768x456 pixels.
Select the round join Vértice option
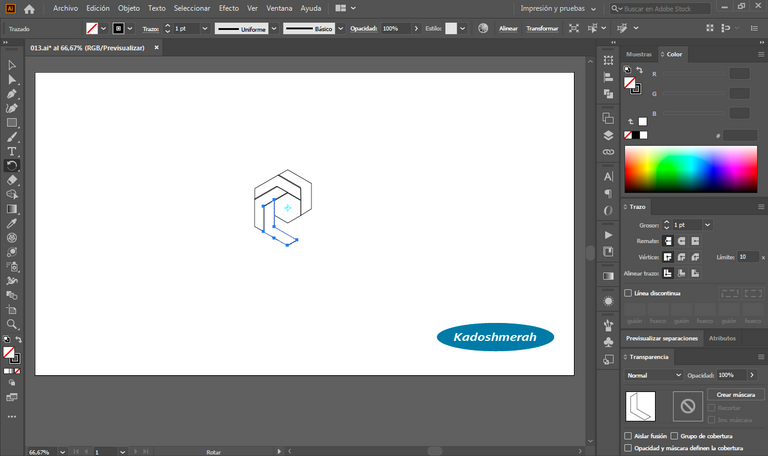pos(681,257)
